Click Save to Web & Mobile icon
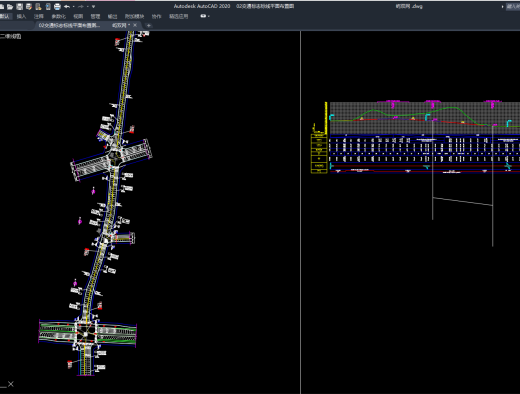Screen dimensions: 520x394 pyautogui.click(x=48, y=7)
